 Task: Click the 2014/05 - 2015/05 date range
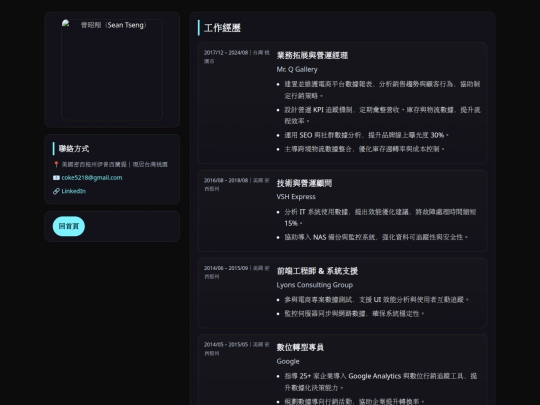point(226,345)
